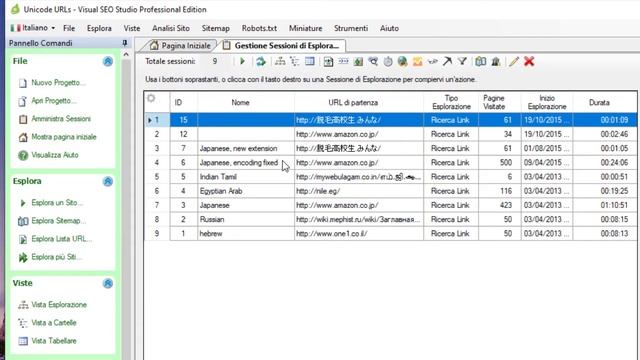640x360 pixels.
Task: Pin the Pannello Comandi panel
Action: 124,43
